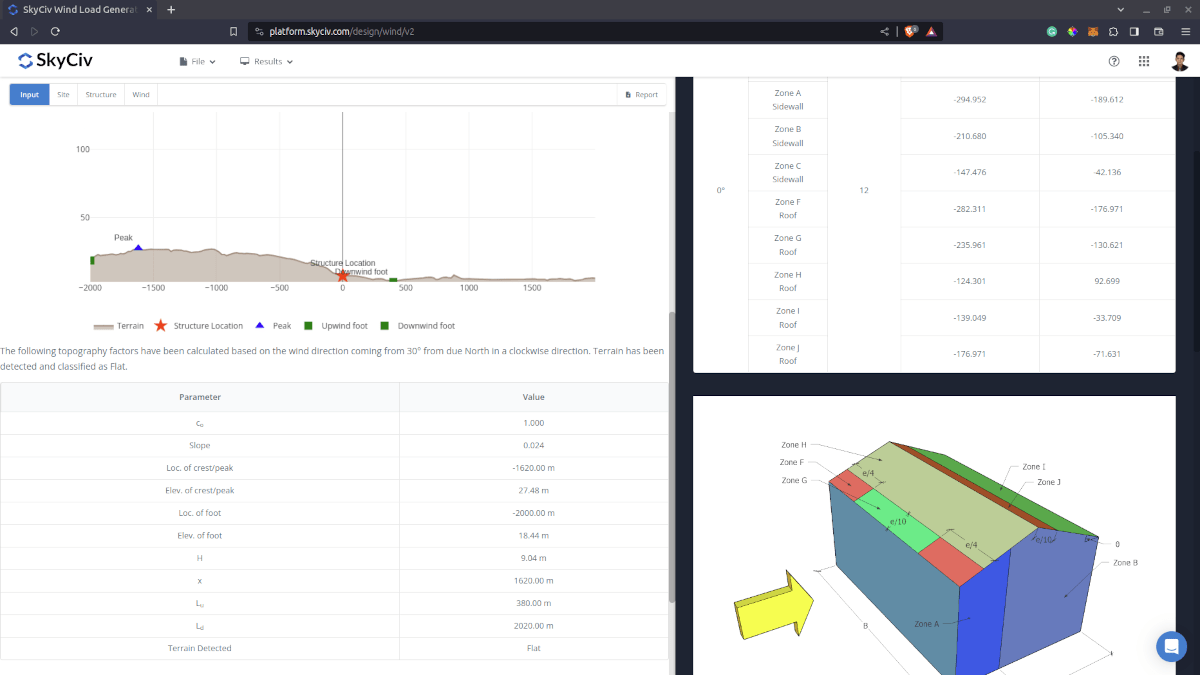Open the File dropdown menu
Viewport: 1200px width, 675px height.
197,61
